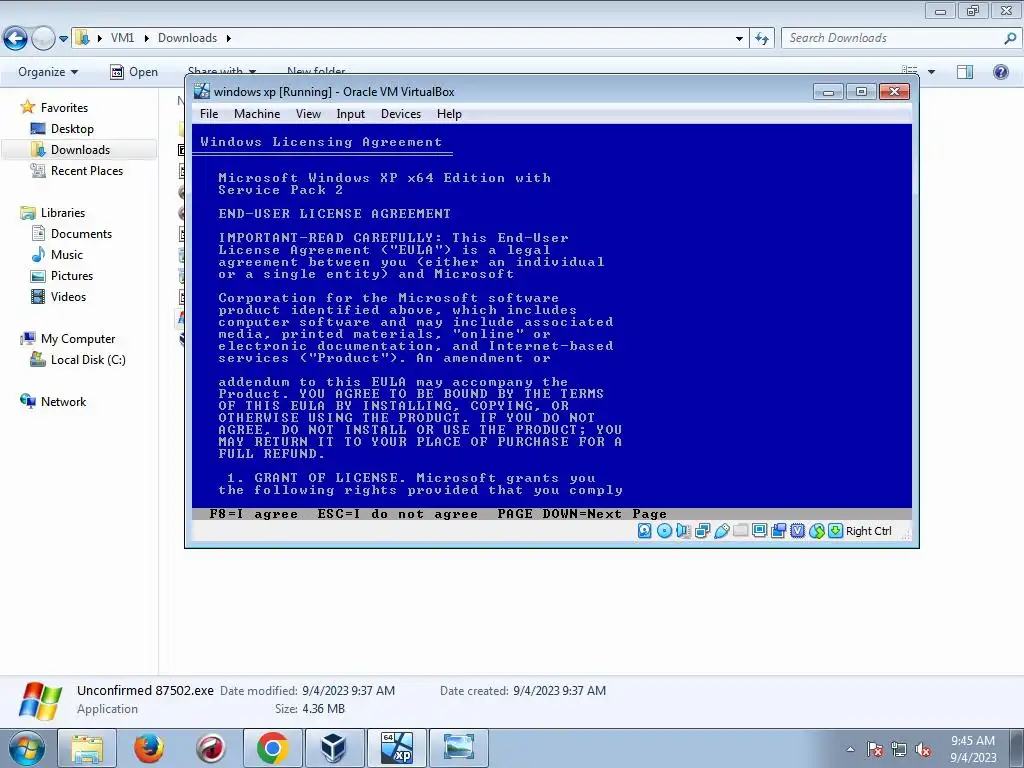Open the VirtualBox Devices menu
Screen dimensions: 1024x768
pos(401,114)
